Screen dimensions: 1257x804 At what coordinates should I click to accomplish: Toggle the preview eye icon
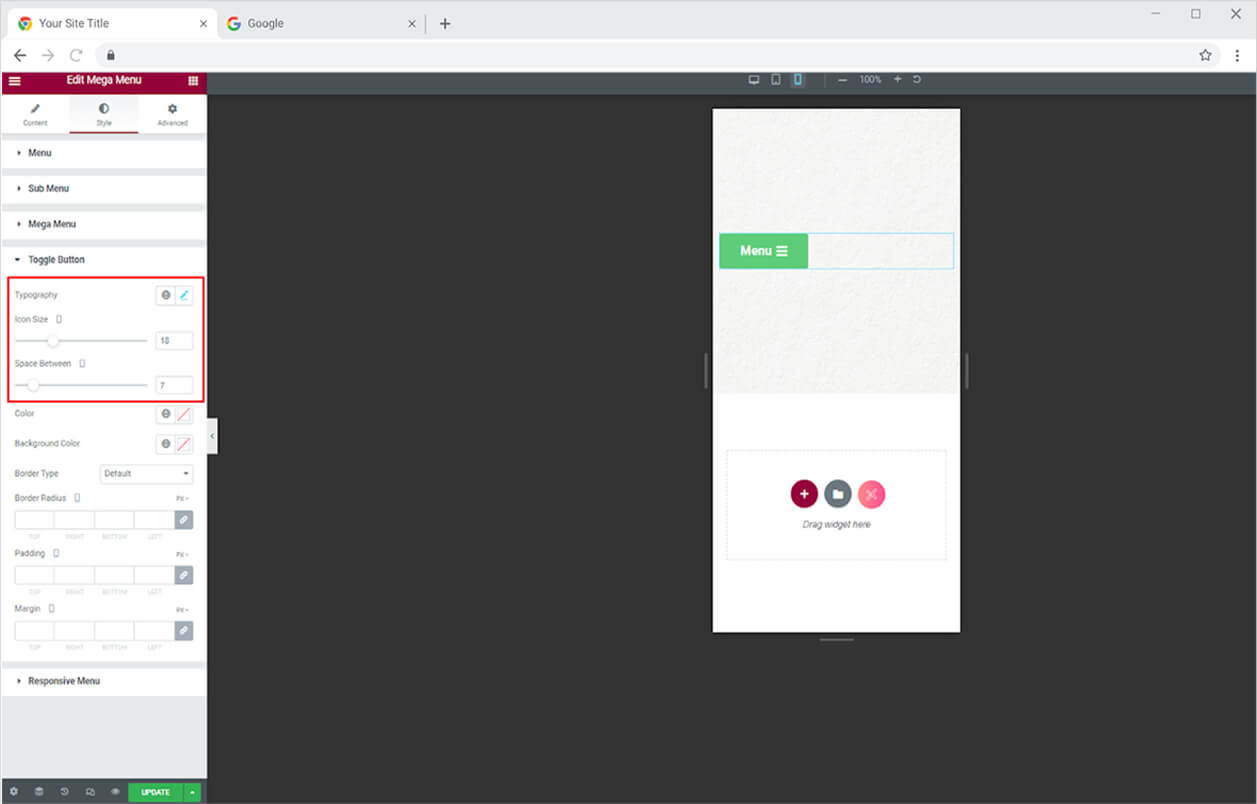(115, 792)
